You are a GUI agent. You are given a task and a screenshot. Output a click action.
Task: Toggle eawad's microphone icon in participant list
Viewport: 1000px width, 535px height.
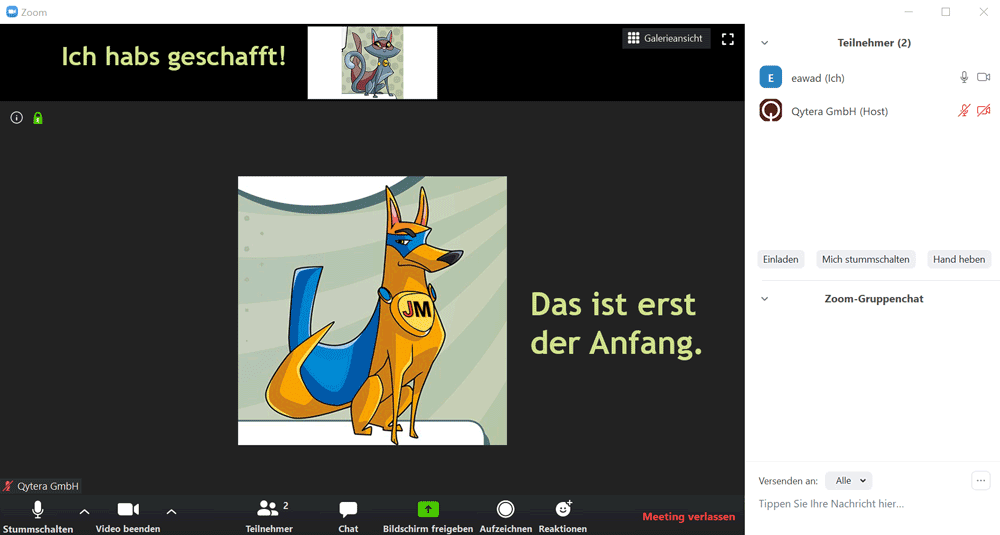point(964,77)
